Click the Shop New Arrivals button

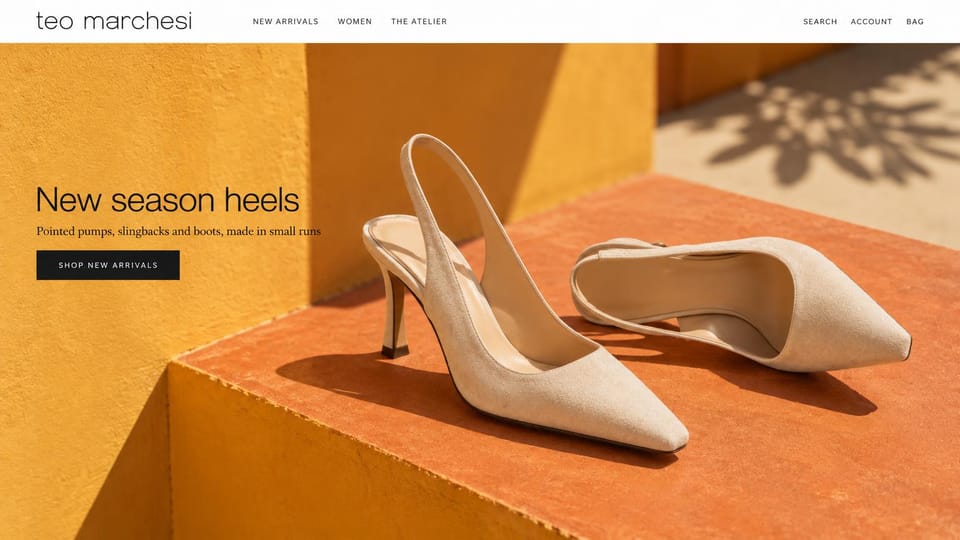point(108,265)
